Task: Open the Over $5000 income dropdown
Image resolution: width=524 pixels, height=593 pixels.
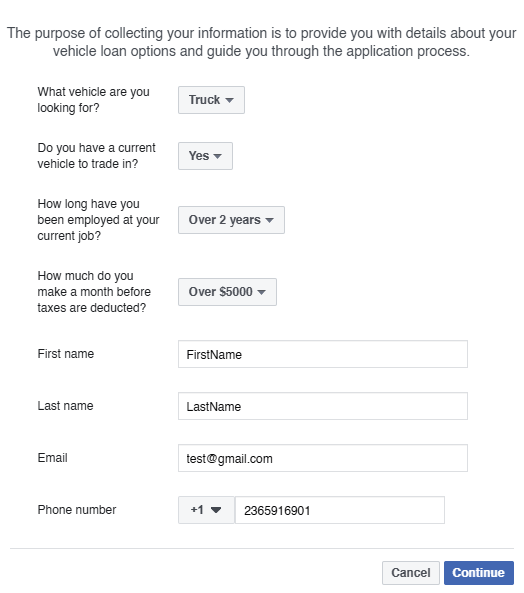Action: point(227,292)
